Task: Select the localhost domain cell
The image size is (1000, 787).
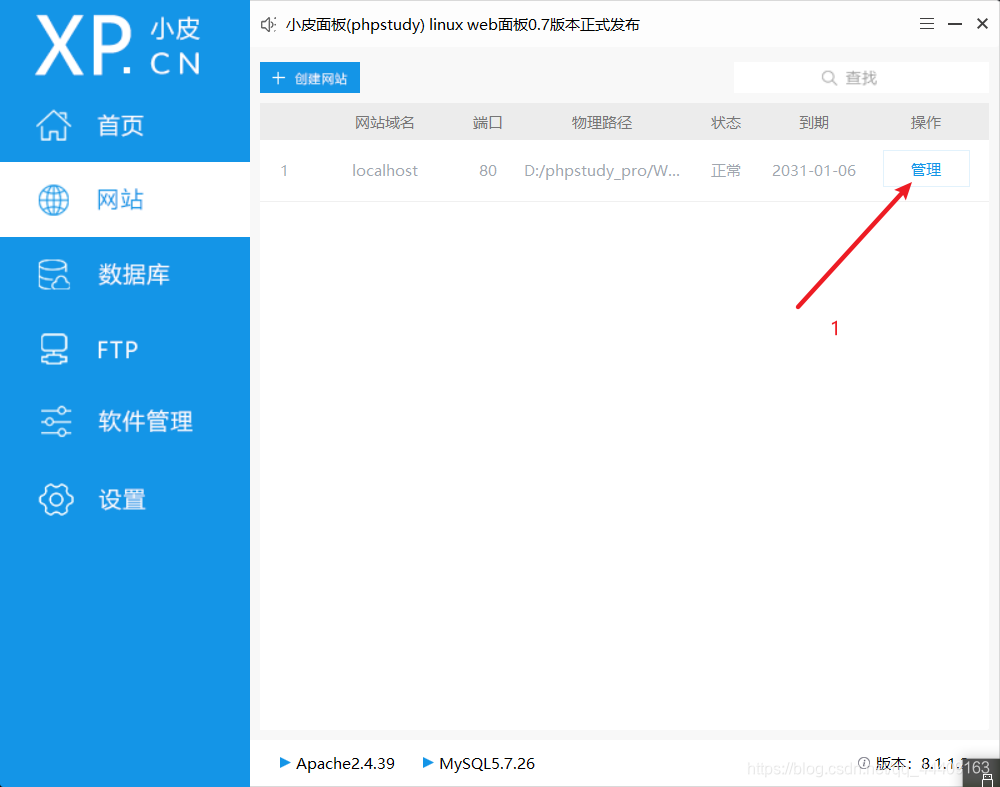Action: point(385,170)
